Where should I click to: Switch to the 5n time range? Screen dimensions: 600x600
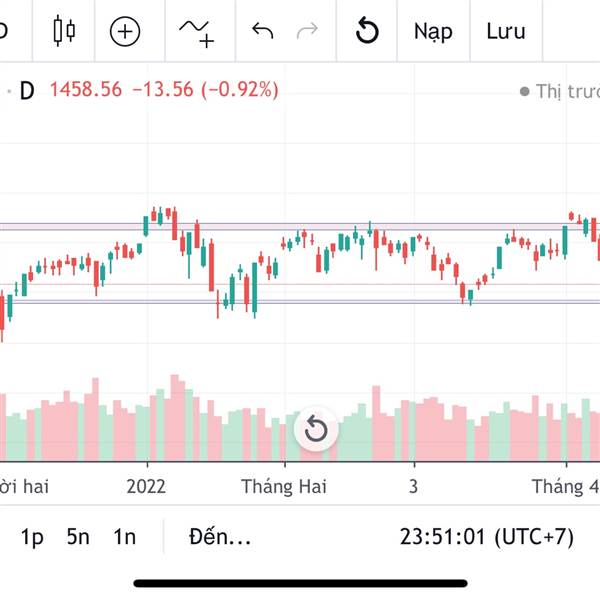[x=78, y=537]
